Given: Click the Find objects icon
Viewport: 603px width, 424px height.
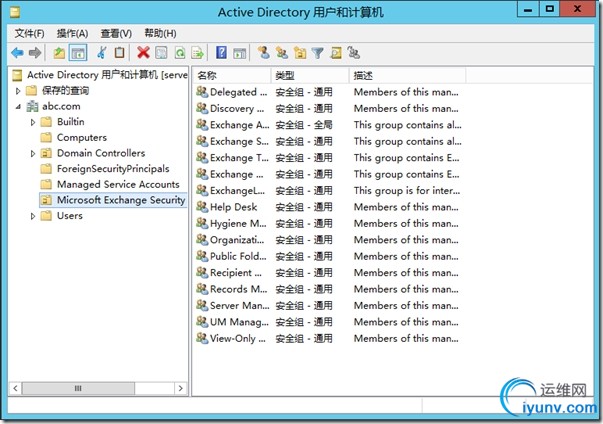Looking at the screenshot, I should click(336, 53).
